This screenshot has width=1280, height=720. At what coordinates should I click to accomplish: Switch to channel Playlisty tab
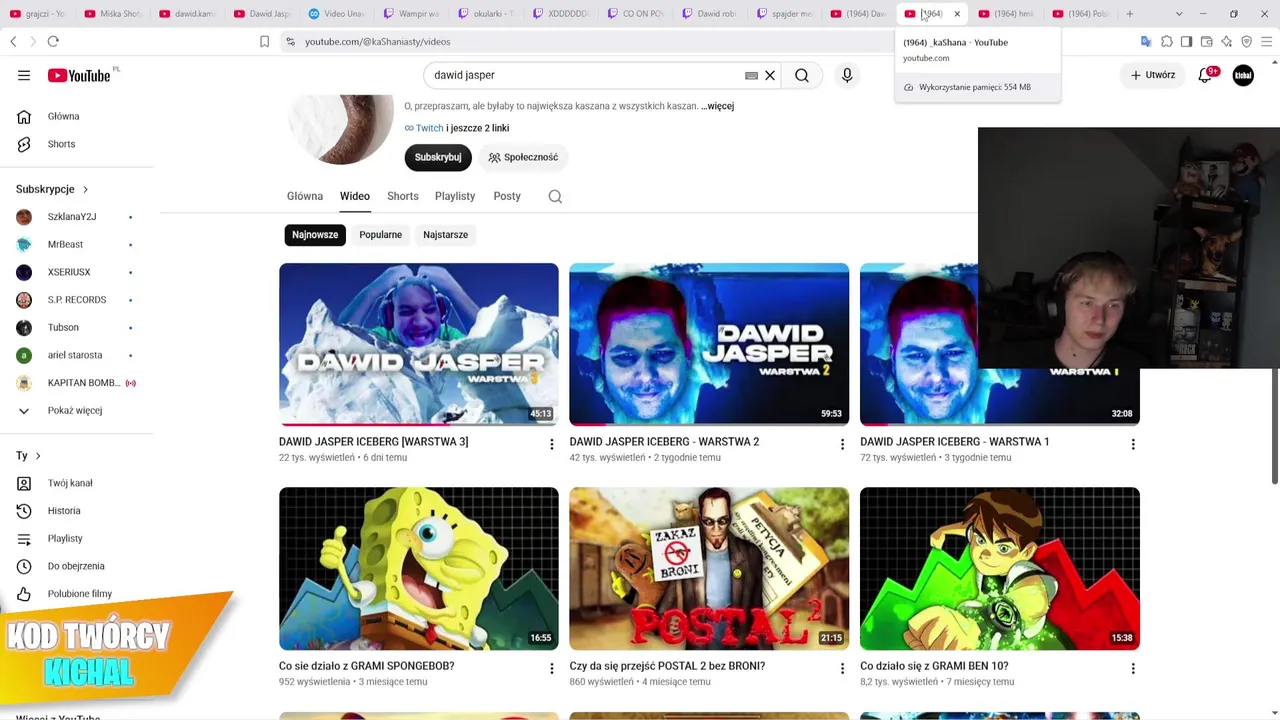tap(455, 196)
